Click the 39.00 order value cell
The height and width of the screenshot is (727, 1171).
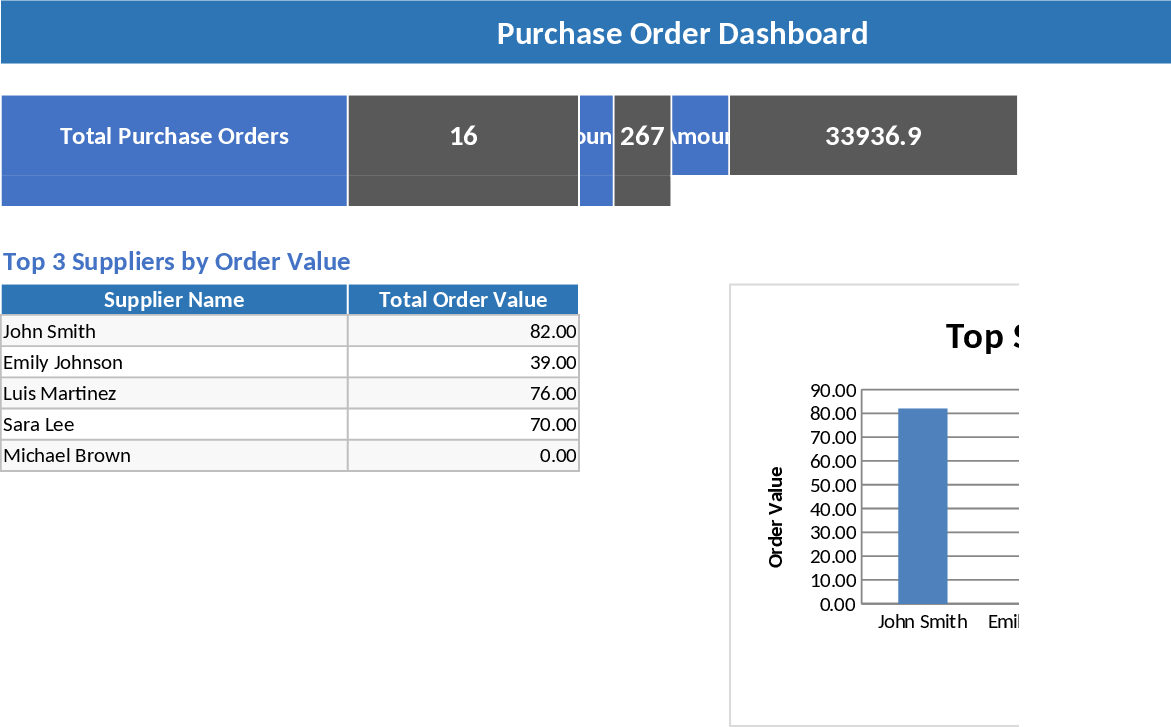pos(463,363)
